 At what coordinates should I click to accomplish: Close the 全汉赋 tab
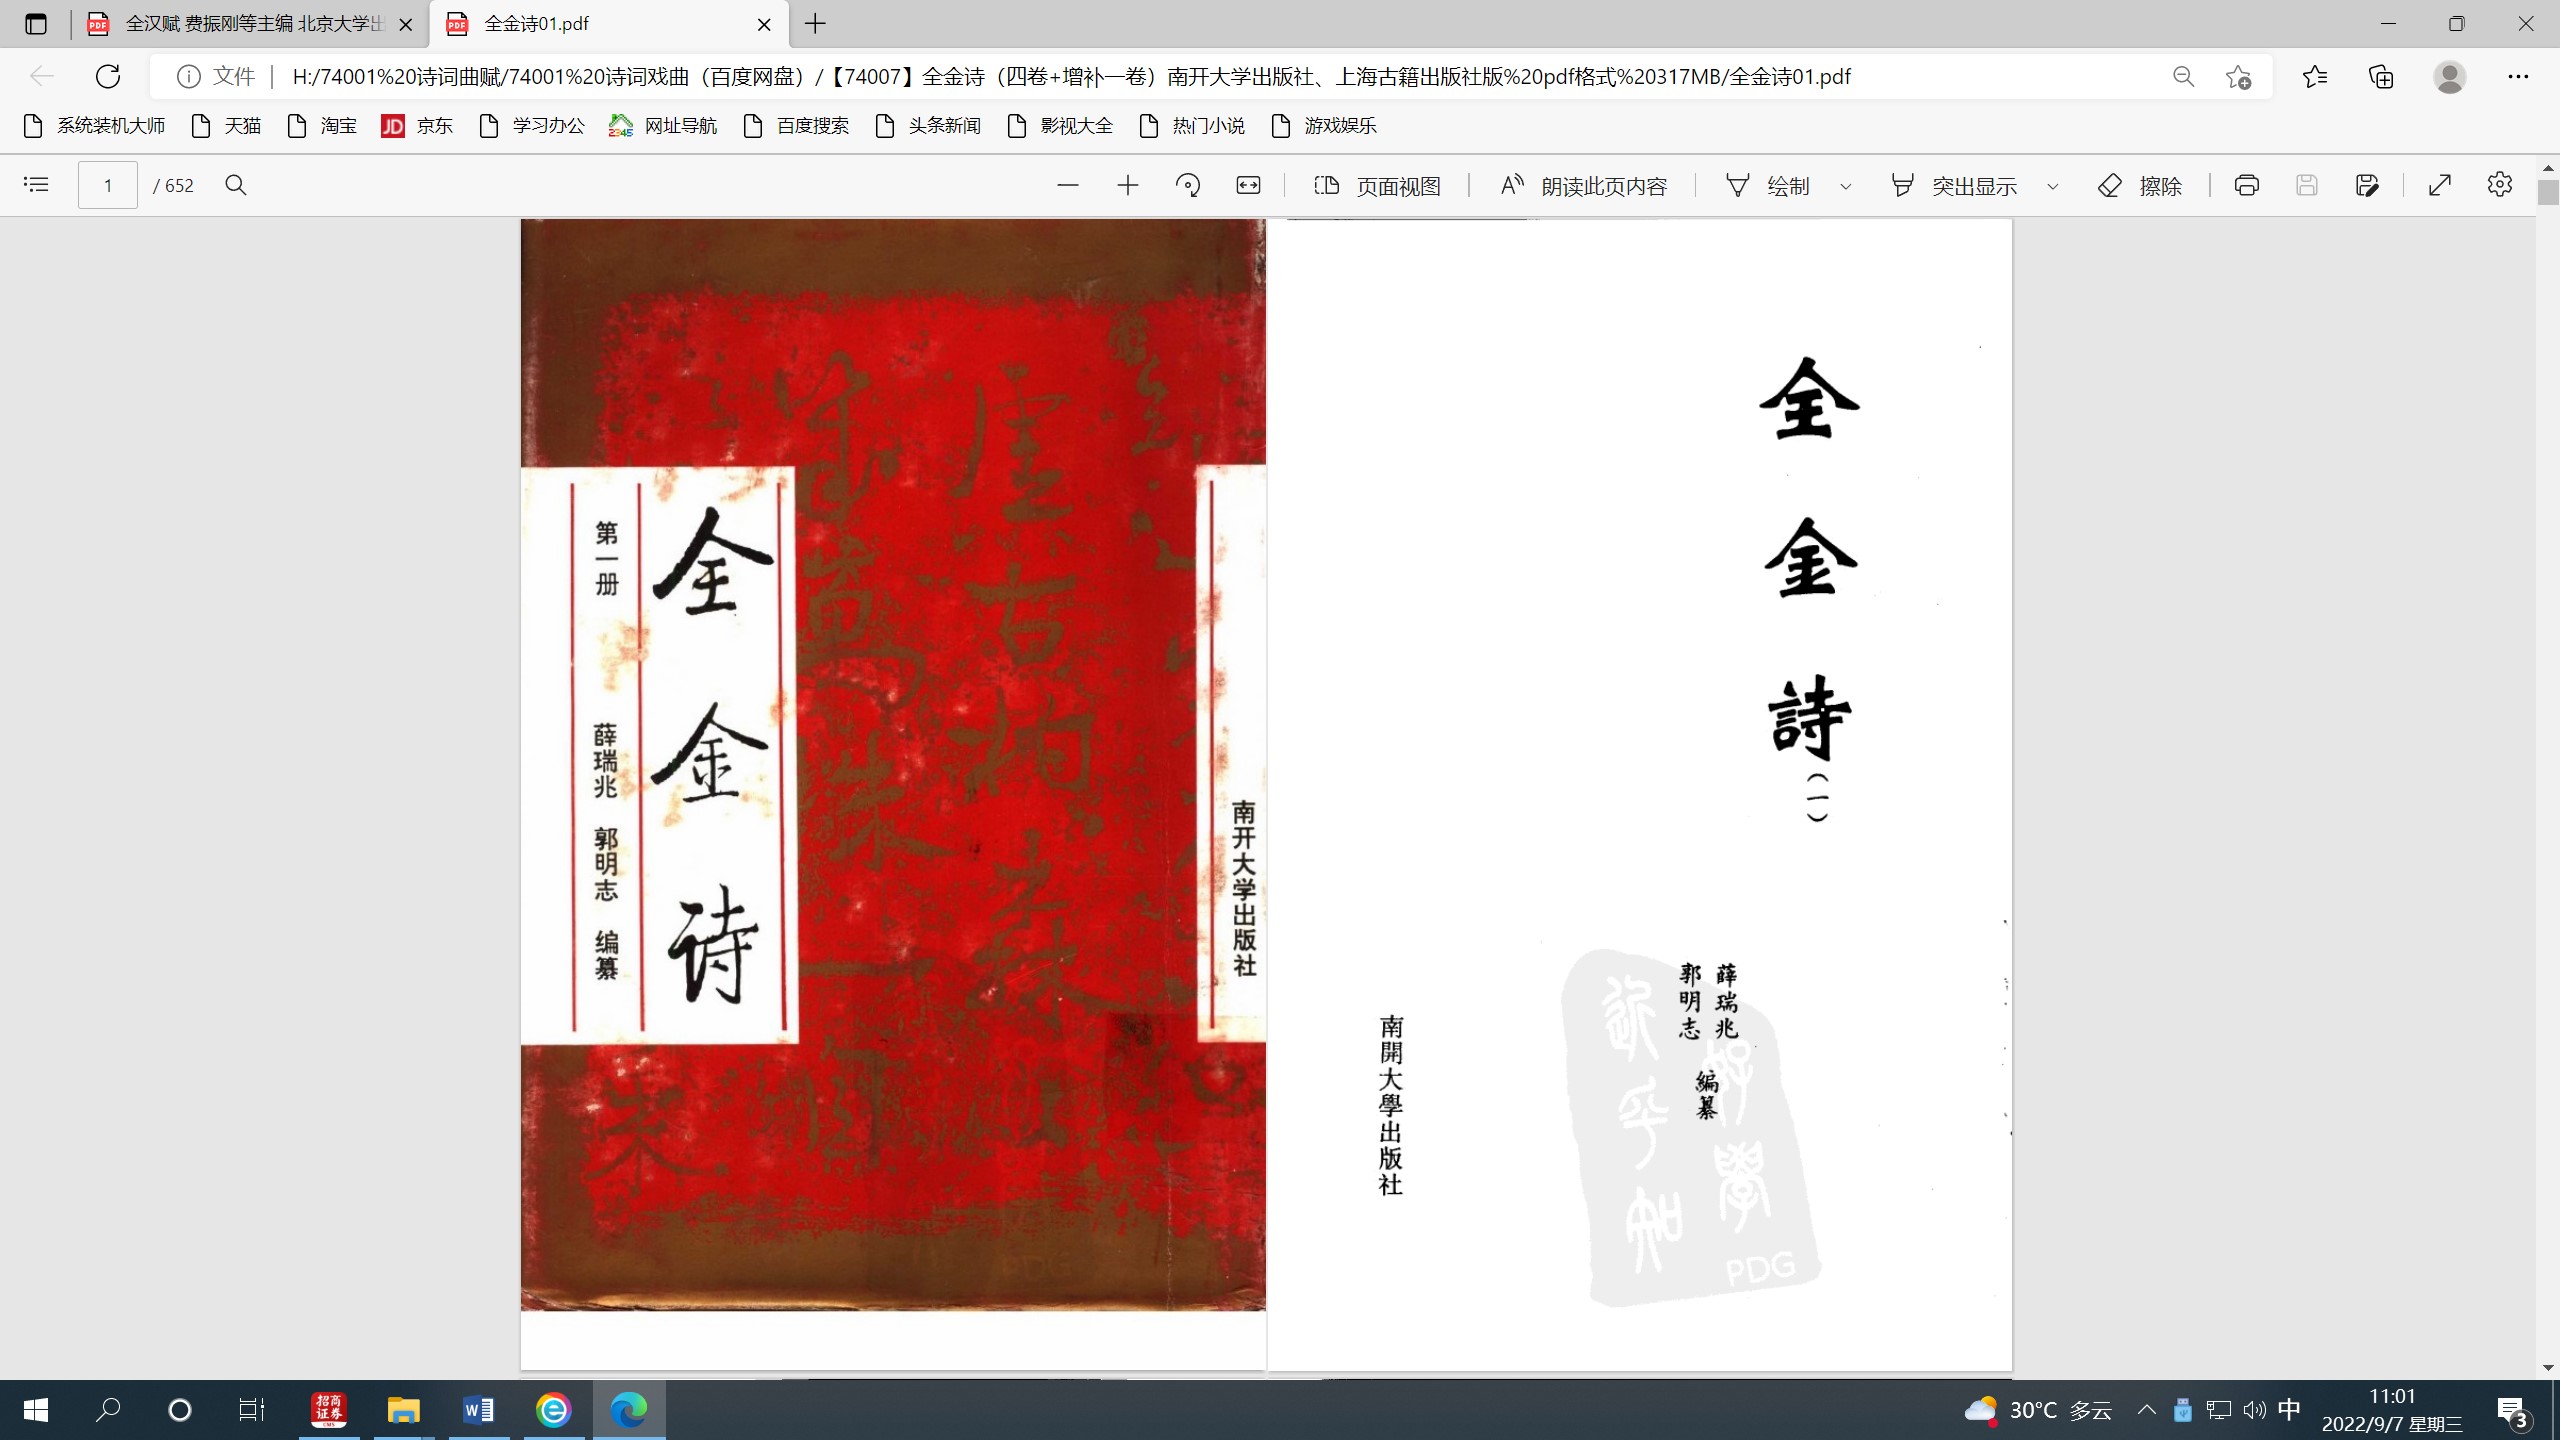[406, 25]
